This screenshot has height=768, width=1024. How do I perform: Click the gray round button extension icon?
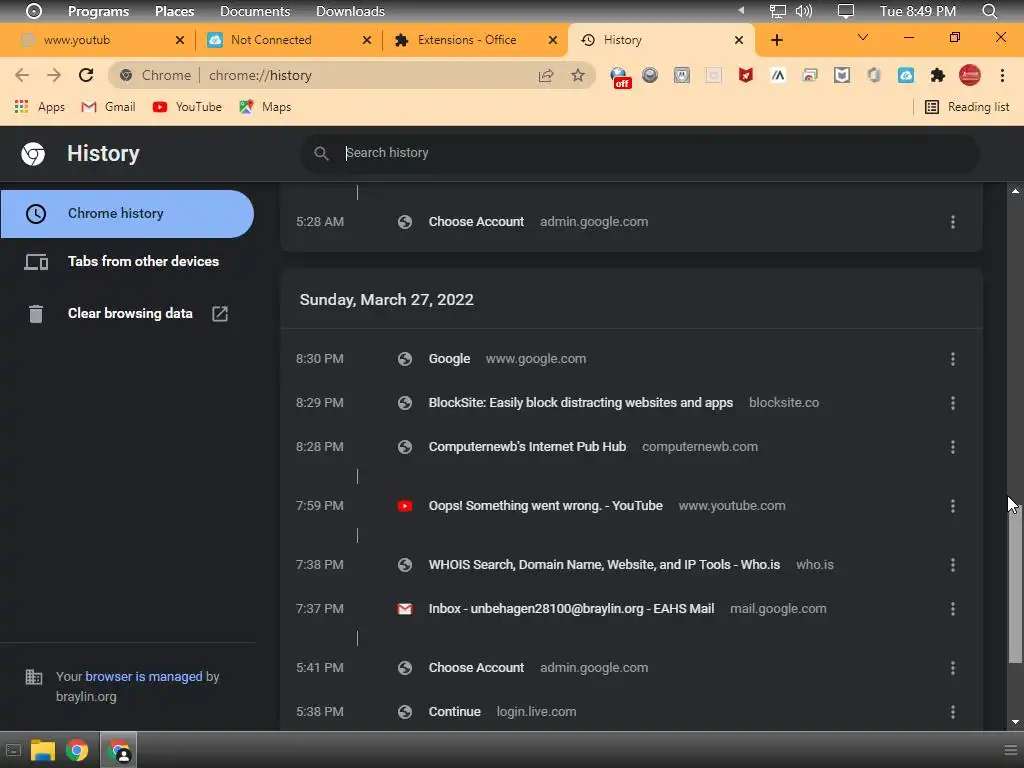coord(649,75)
